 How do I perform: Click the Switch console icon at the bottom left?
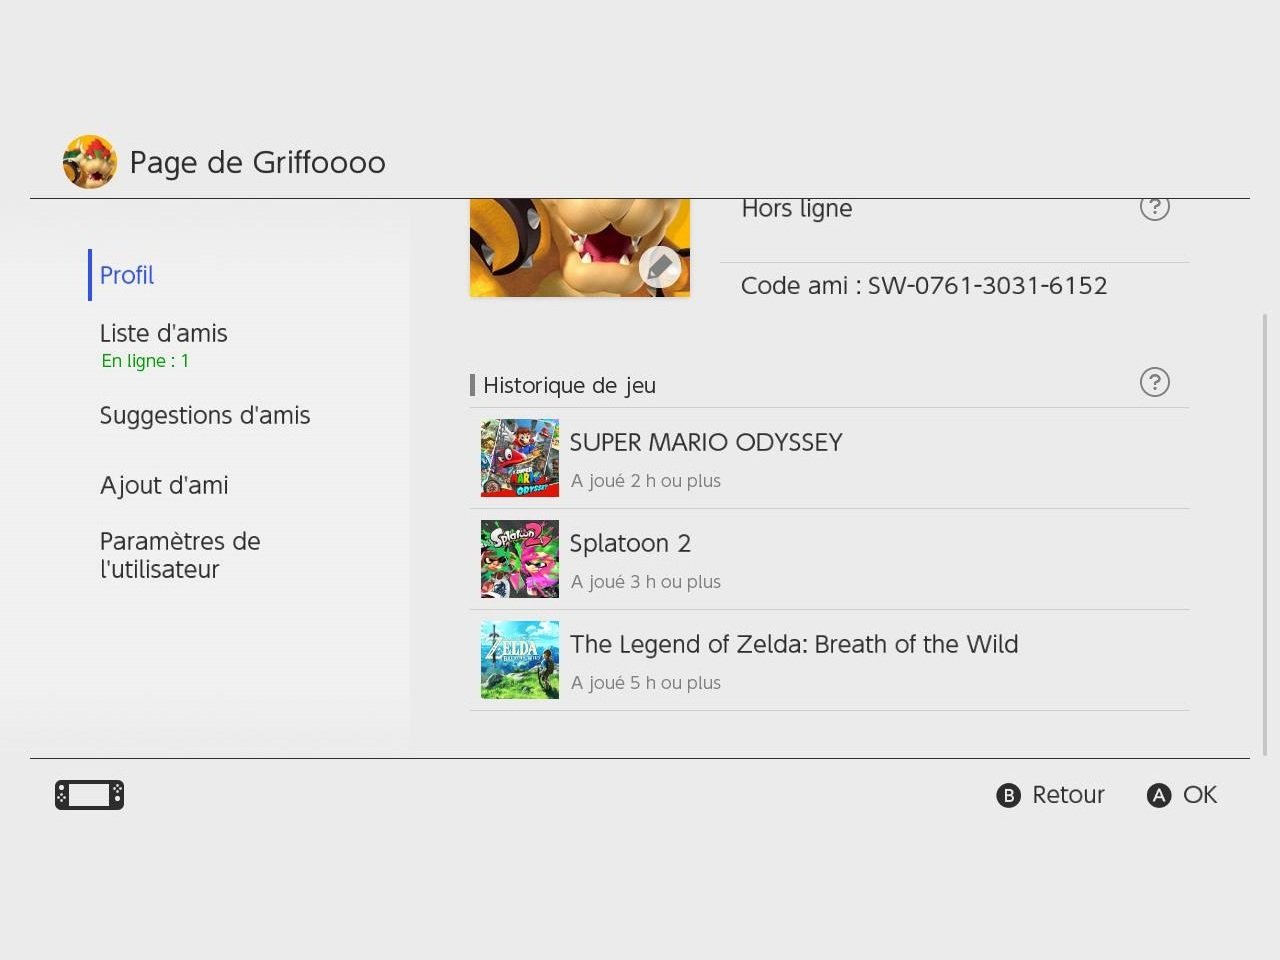pyautogui.click(x=89, y=795)
